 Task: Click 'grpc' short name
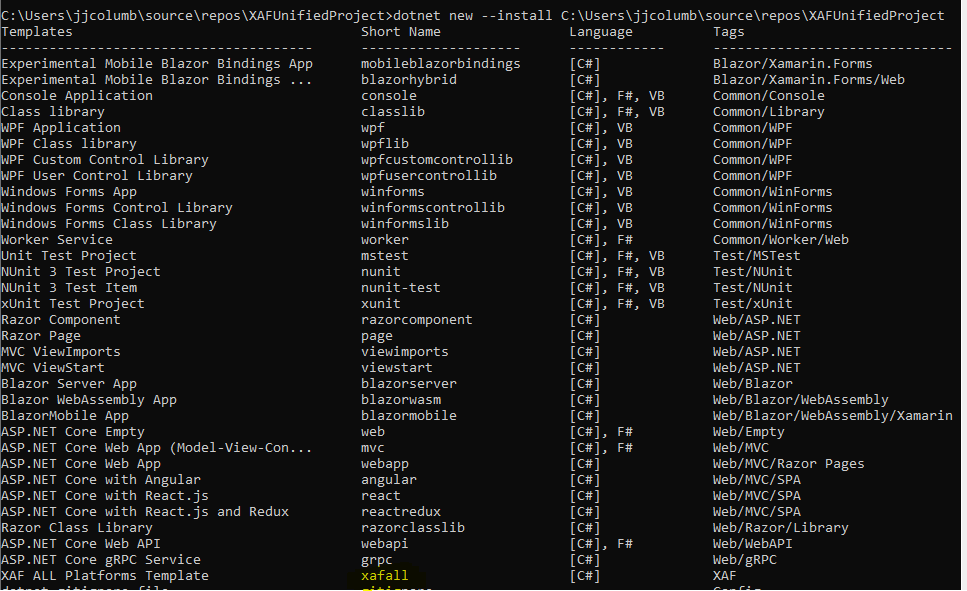tap(377, 561)
